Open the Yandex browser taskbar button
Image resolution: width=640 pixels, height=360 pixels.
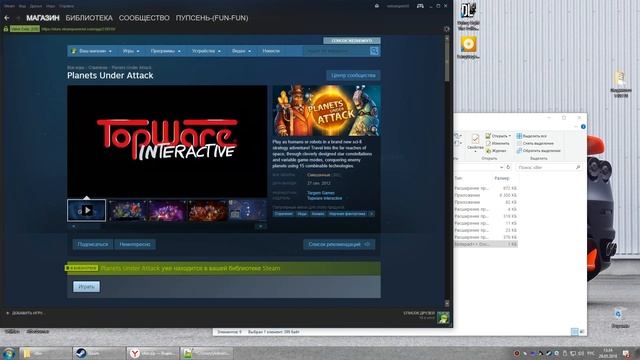click(152, 353)
